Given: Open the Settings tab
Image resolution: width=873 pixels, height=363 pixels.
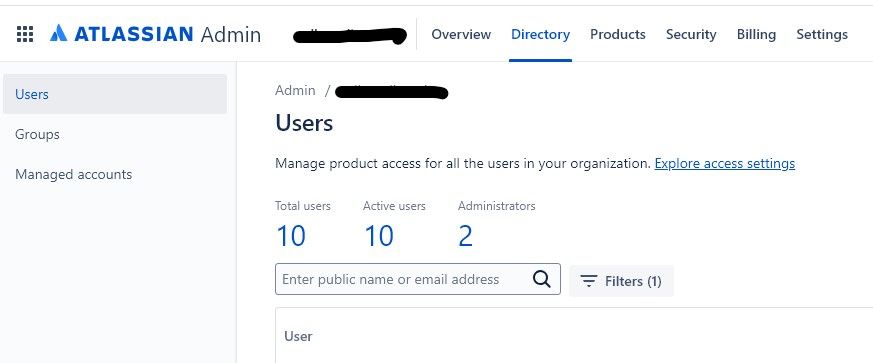Looking at the screenshot, I should pos(822,35).
